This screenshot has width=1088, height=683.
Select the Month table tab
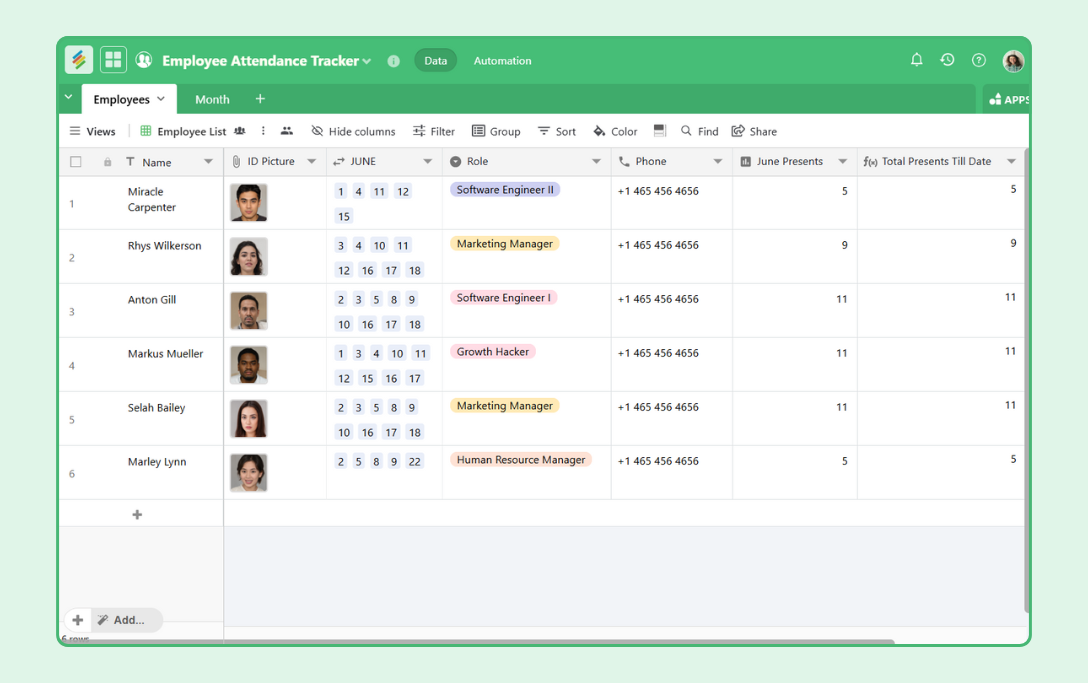(x=212, y=99)
